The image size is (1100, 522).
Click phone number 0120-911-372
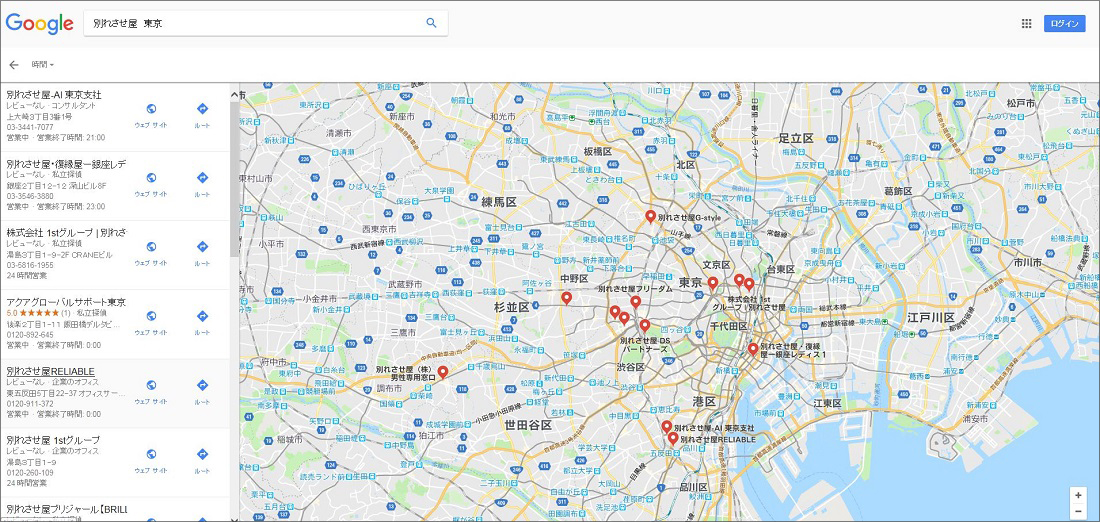tap(29, 404)
